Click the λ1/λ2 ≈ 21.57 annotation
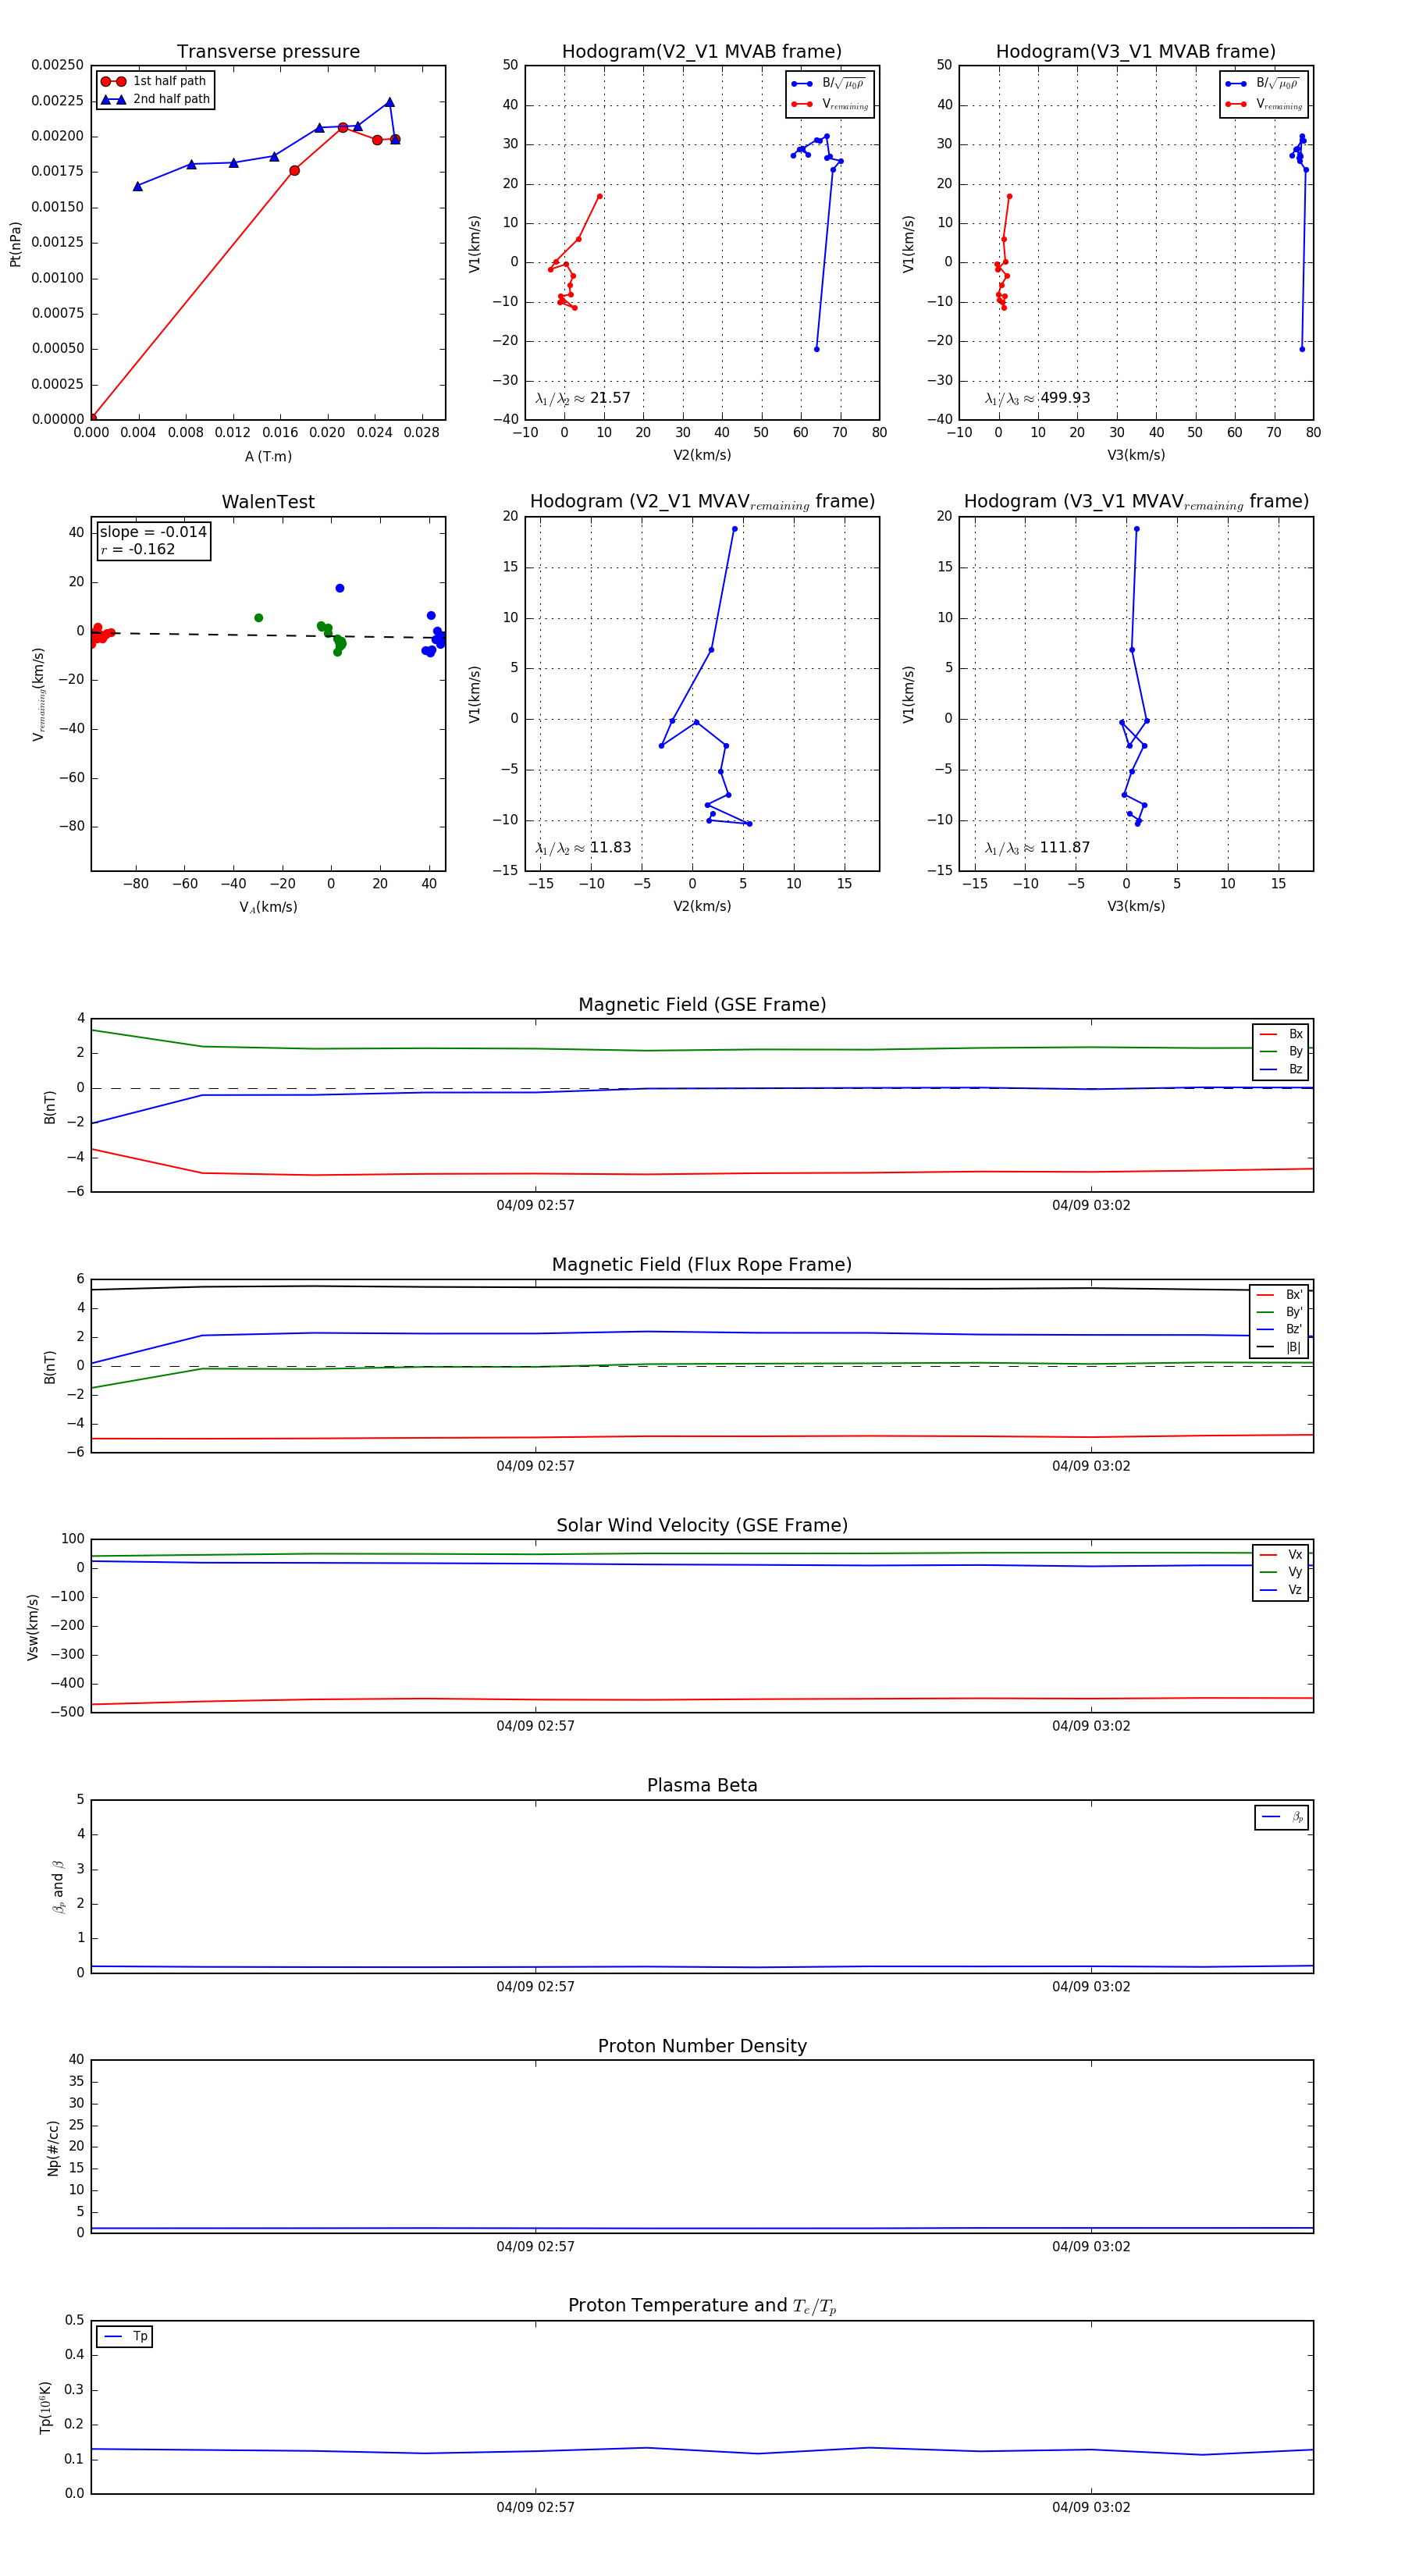Image resolution: width=1405 pixels, height=2576 pixels. pos(583,398)
